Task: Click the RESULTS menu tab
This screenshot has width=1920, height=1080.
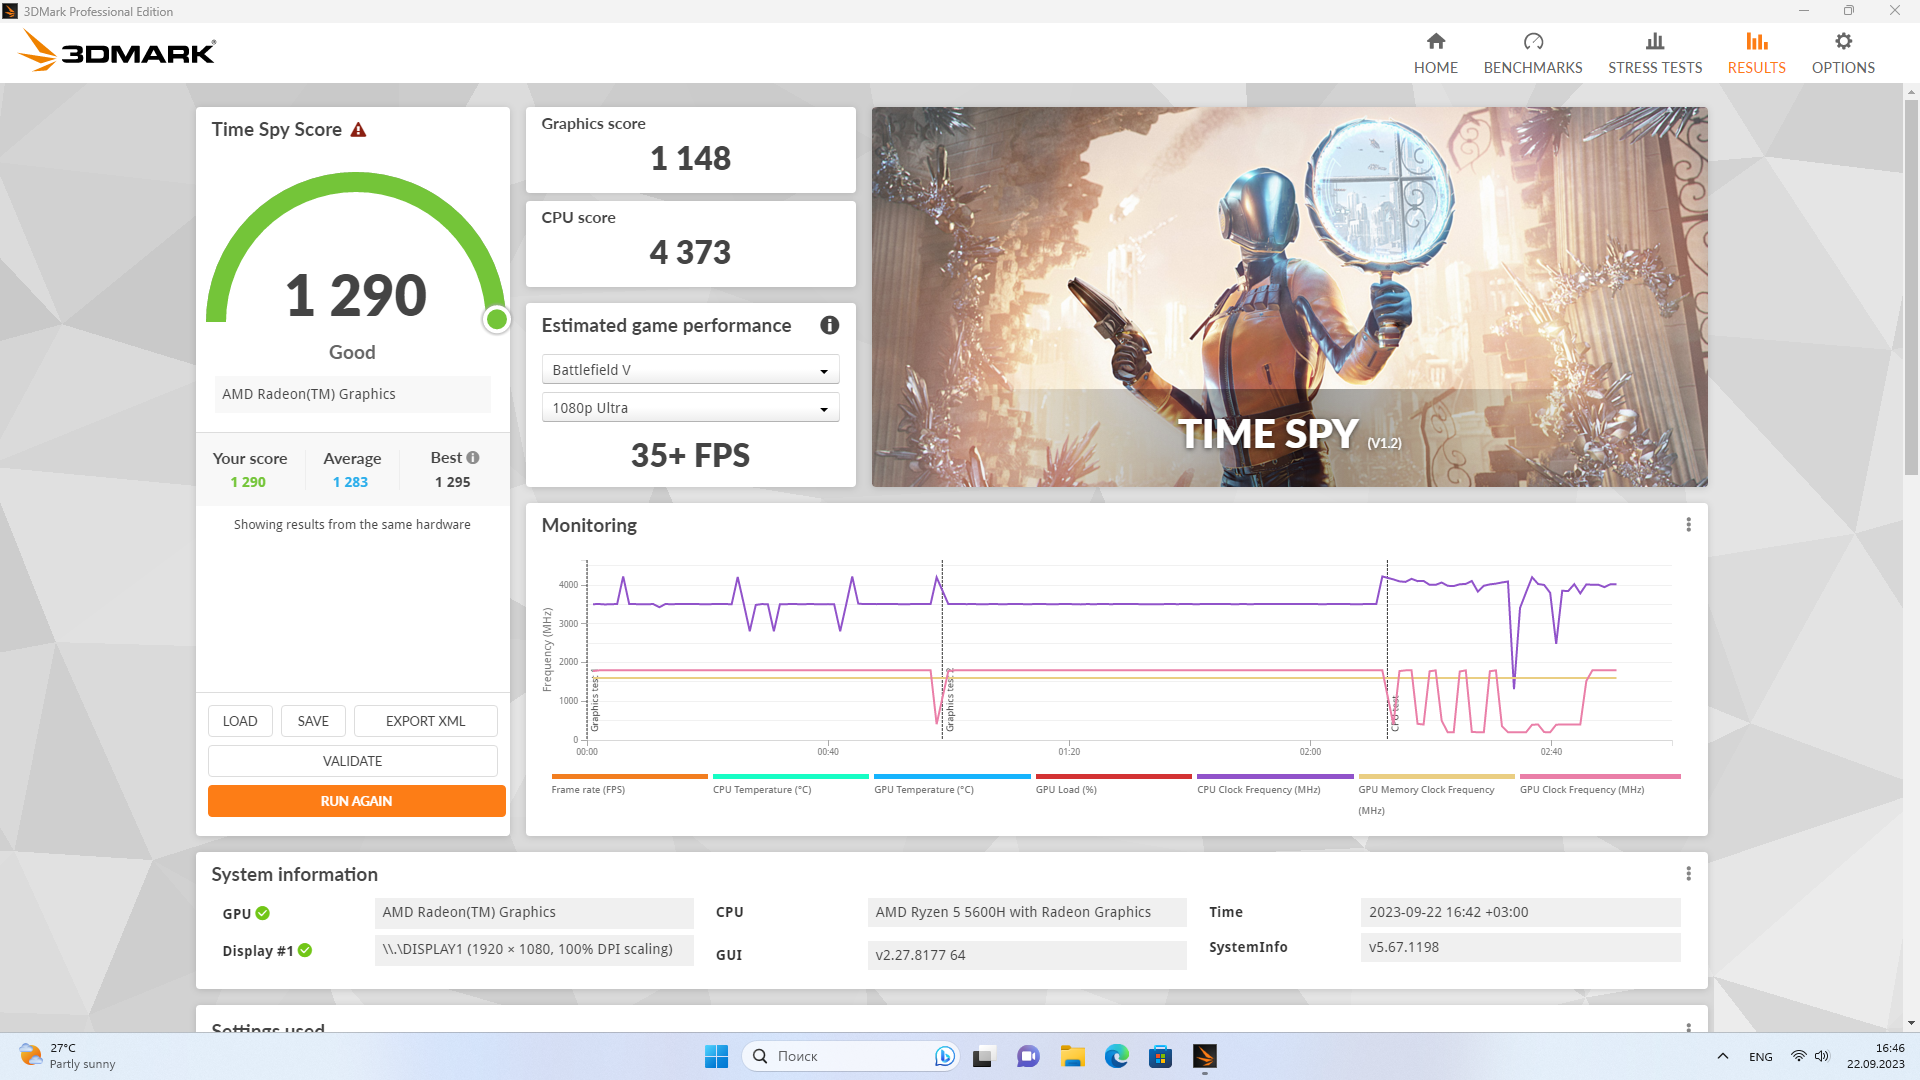Action: point(1755,53)
